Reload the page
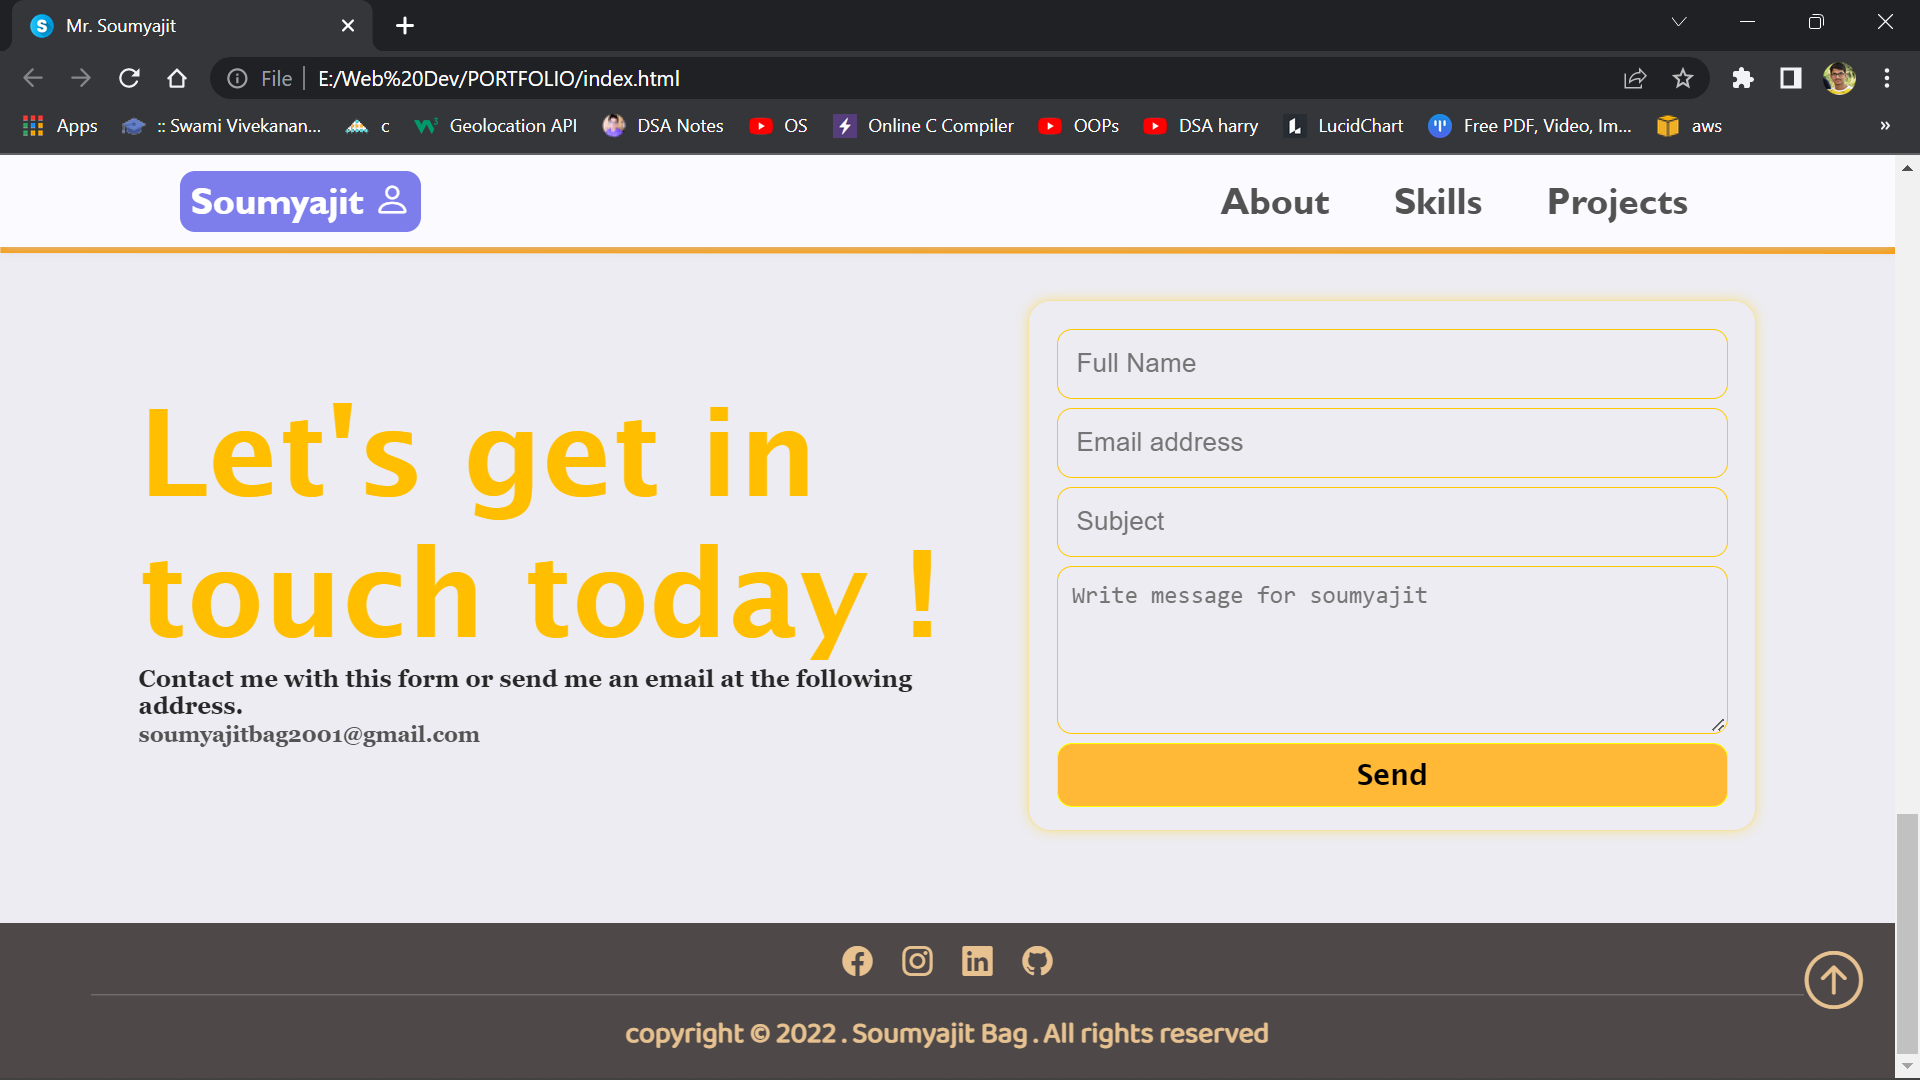This screenshot has width=1920, height=1080. click(x=129, y=78)
